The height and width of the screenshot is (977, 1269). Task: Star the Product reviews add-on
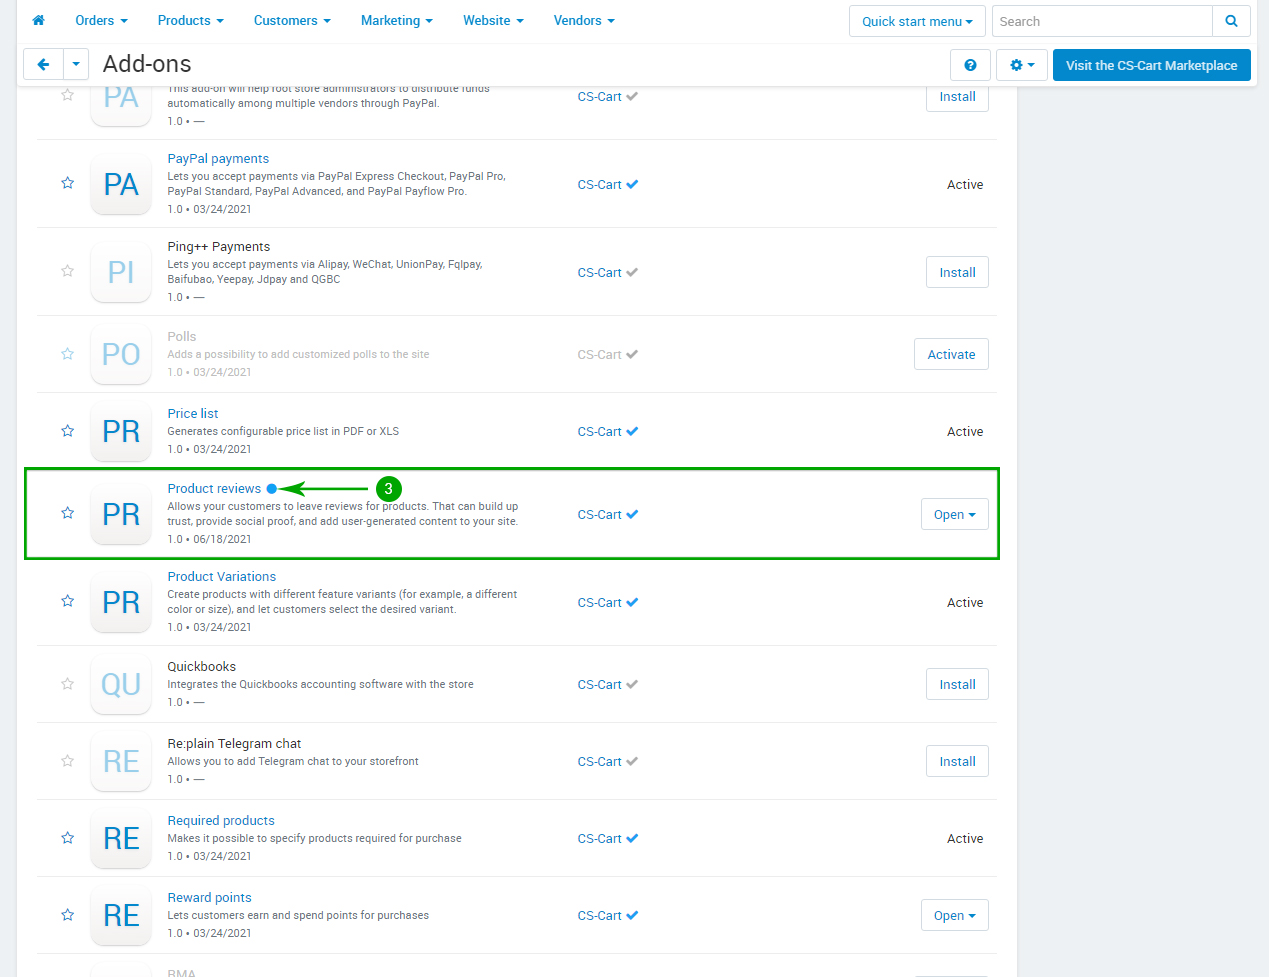(68, 513)
